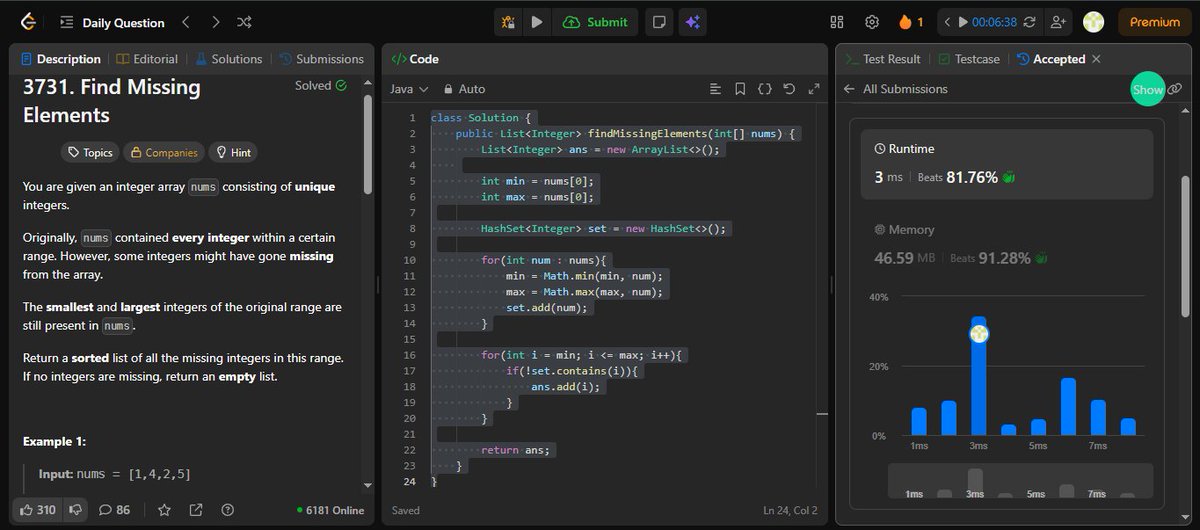Click the Solved status label

pyautogui.click(x=321, y=86)
